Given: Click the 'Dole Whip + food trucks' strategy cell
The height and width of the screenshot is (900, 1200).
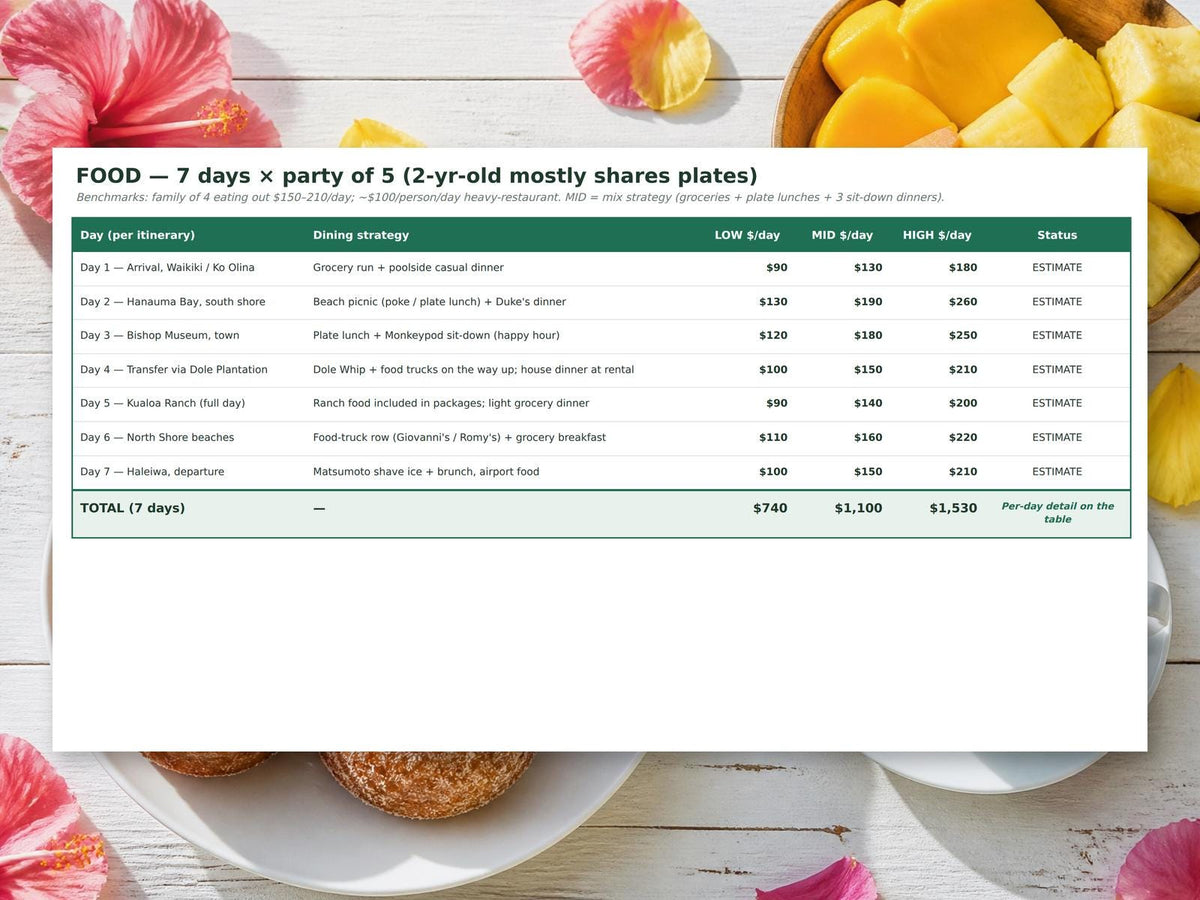Looking at the screenshot, I should tap(474, 370).
